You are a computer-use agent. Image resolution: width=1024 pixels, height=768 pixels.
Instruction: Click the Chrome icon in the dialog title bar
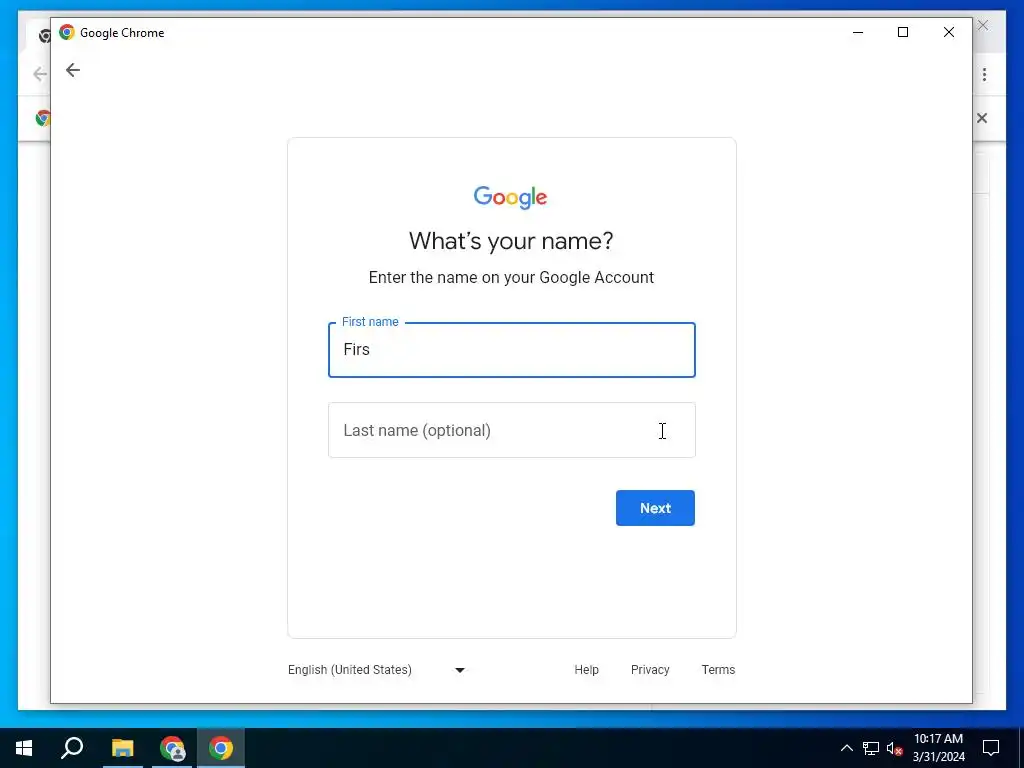click(67, 32)
